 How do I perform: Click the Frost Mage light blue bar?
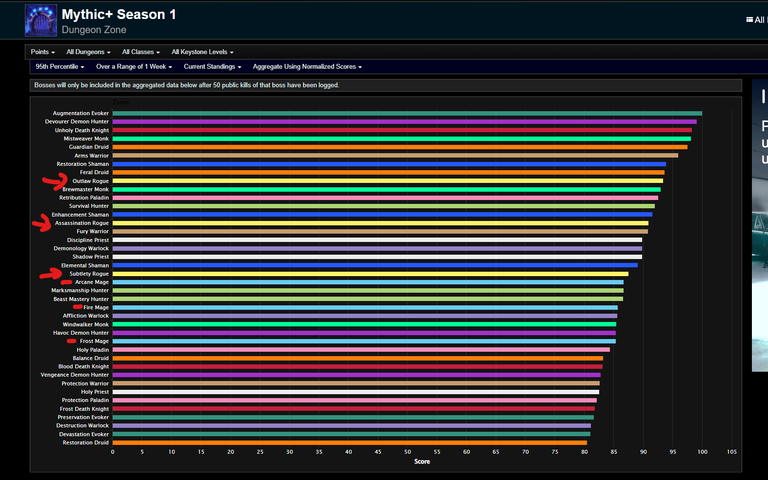[364, 341]
